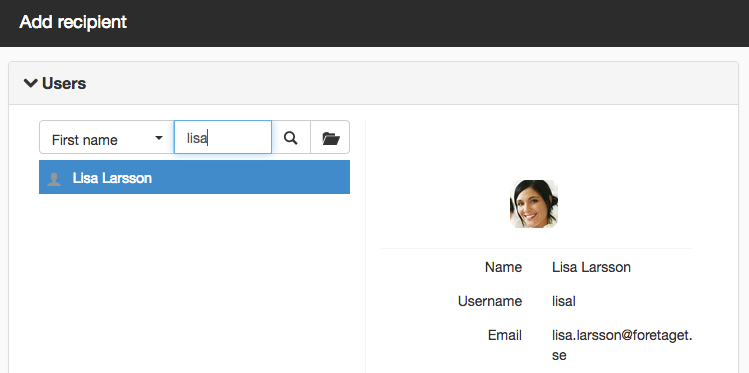Click the Name field label
The image size is (749, 373).
click(x=503, y=267)
